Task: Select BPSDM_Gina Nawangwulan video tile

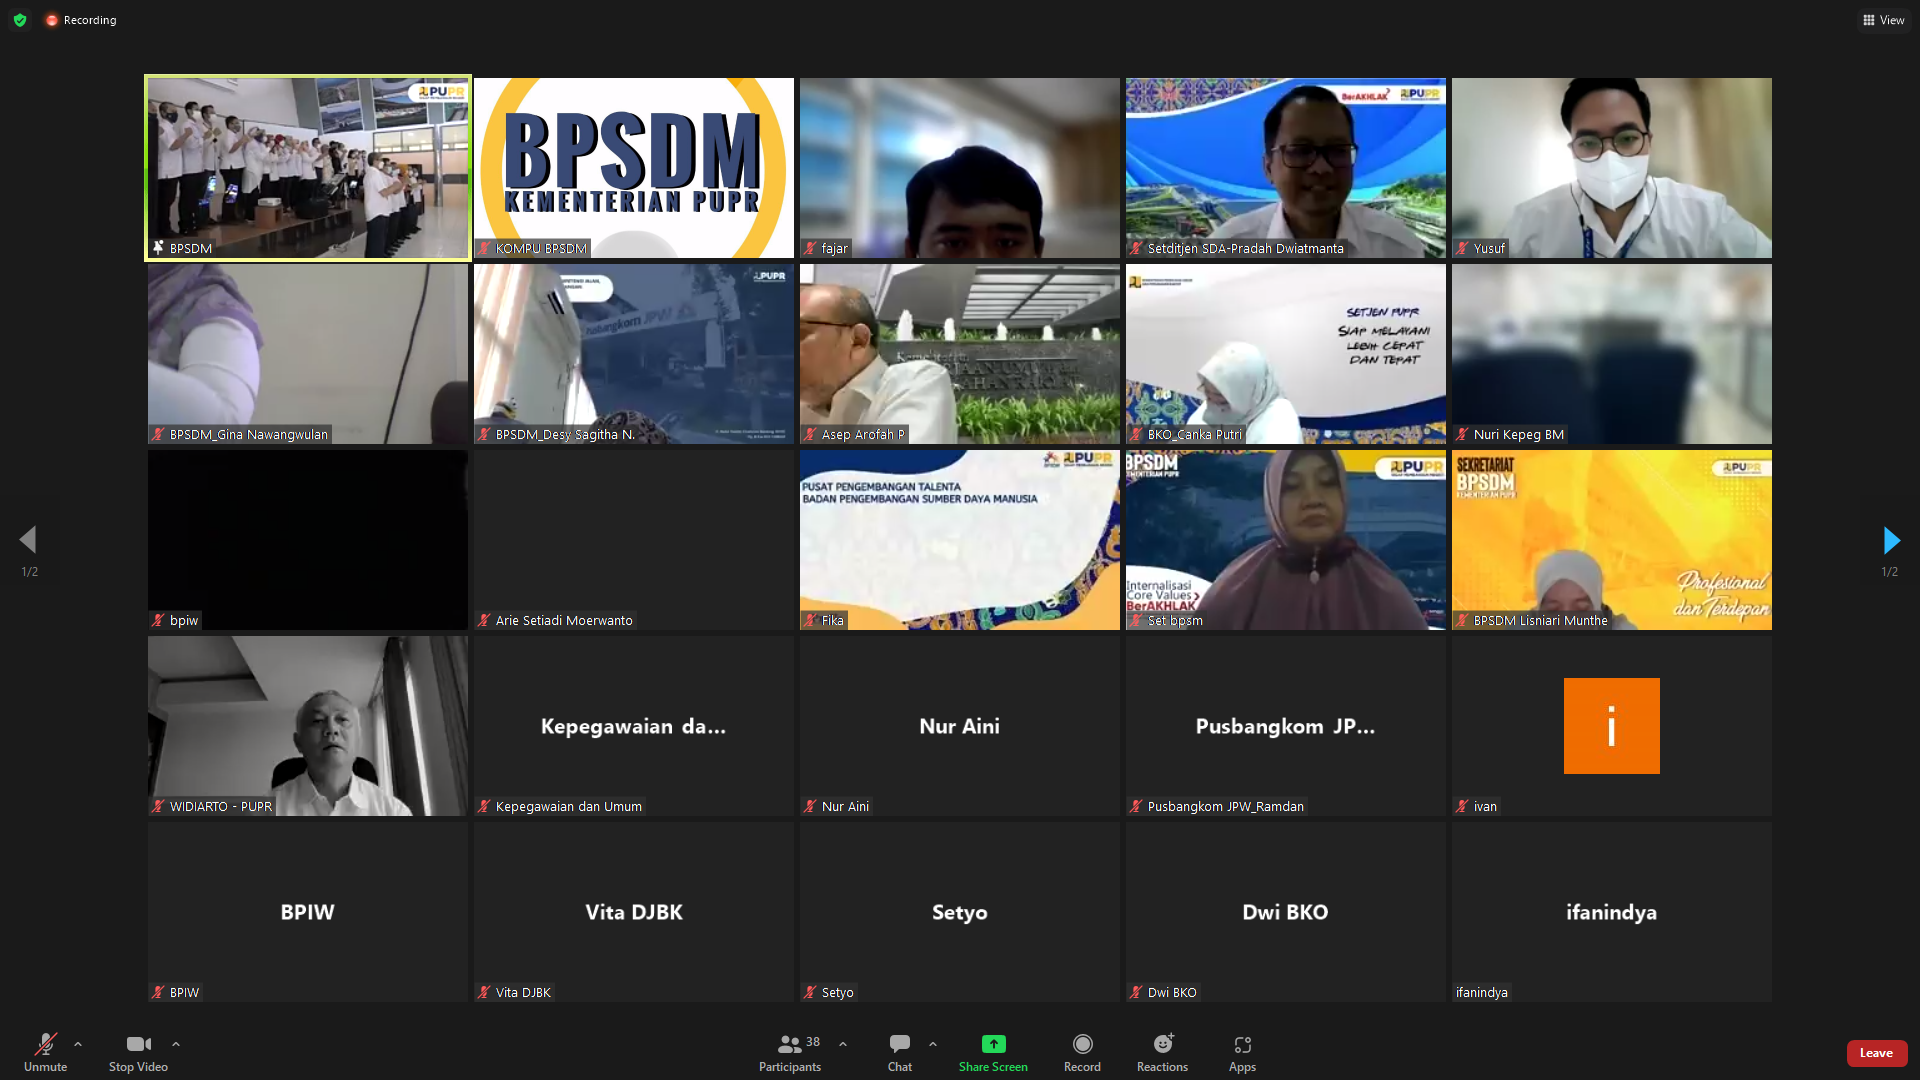Action: [308, 354]
